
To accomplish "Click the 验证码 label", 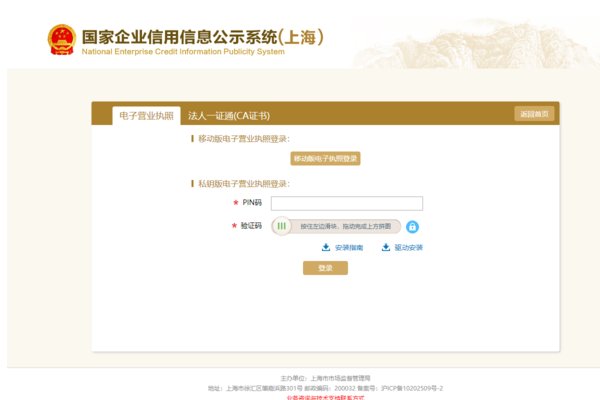I will pos(251,225).
